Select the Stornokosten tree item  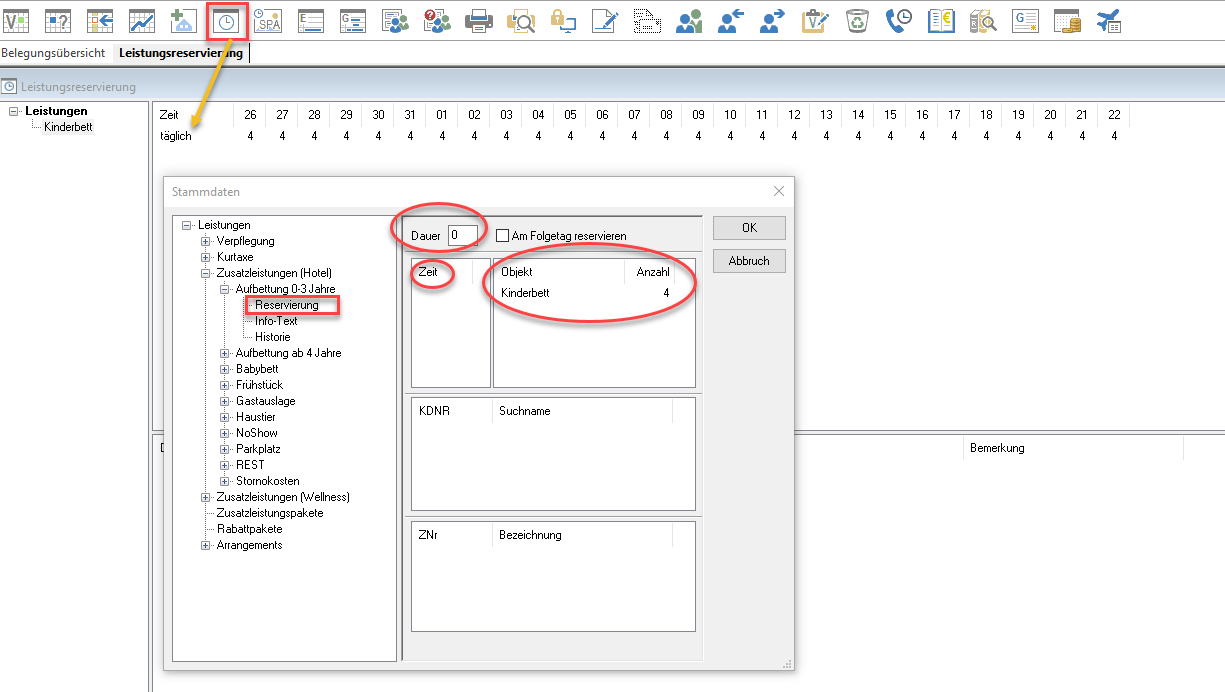click(267, 481)
